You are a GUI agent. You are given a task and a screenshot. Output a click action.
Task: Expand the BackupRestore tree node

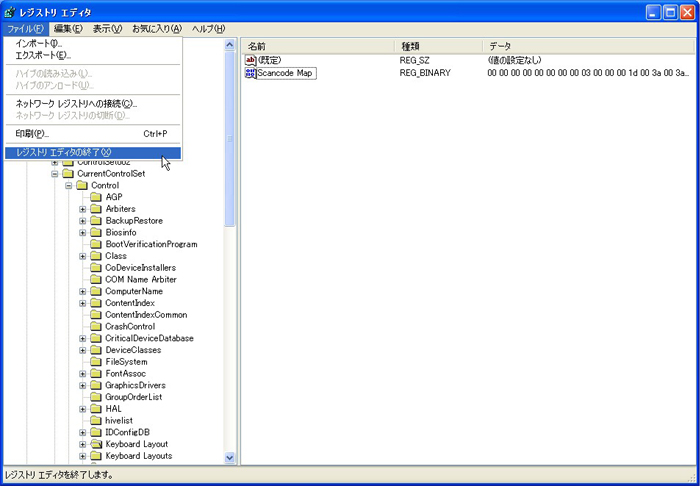coord(83,220)
